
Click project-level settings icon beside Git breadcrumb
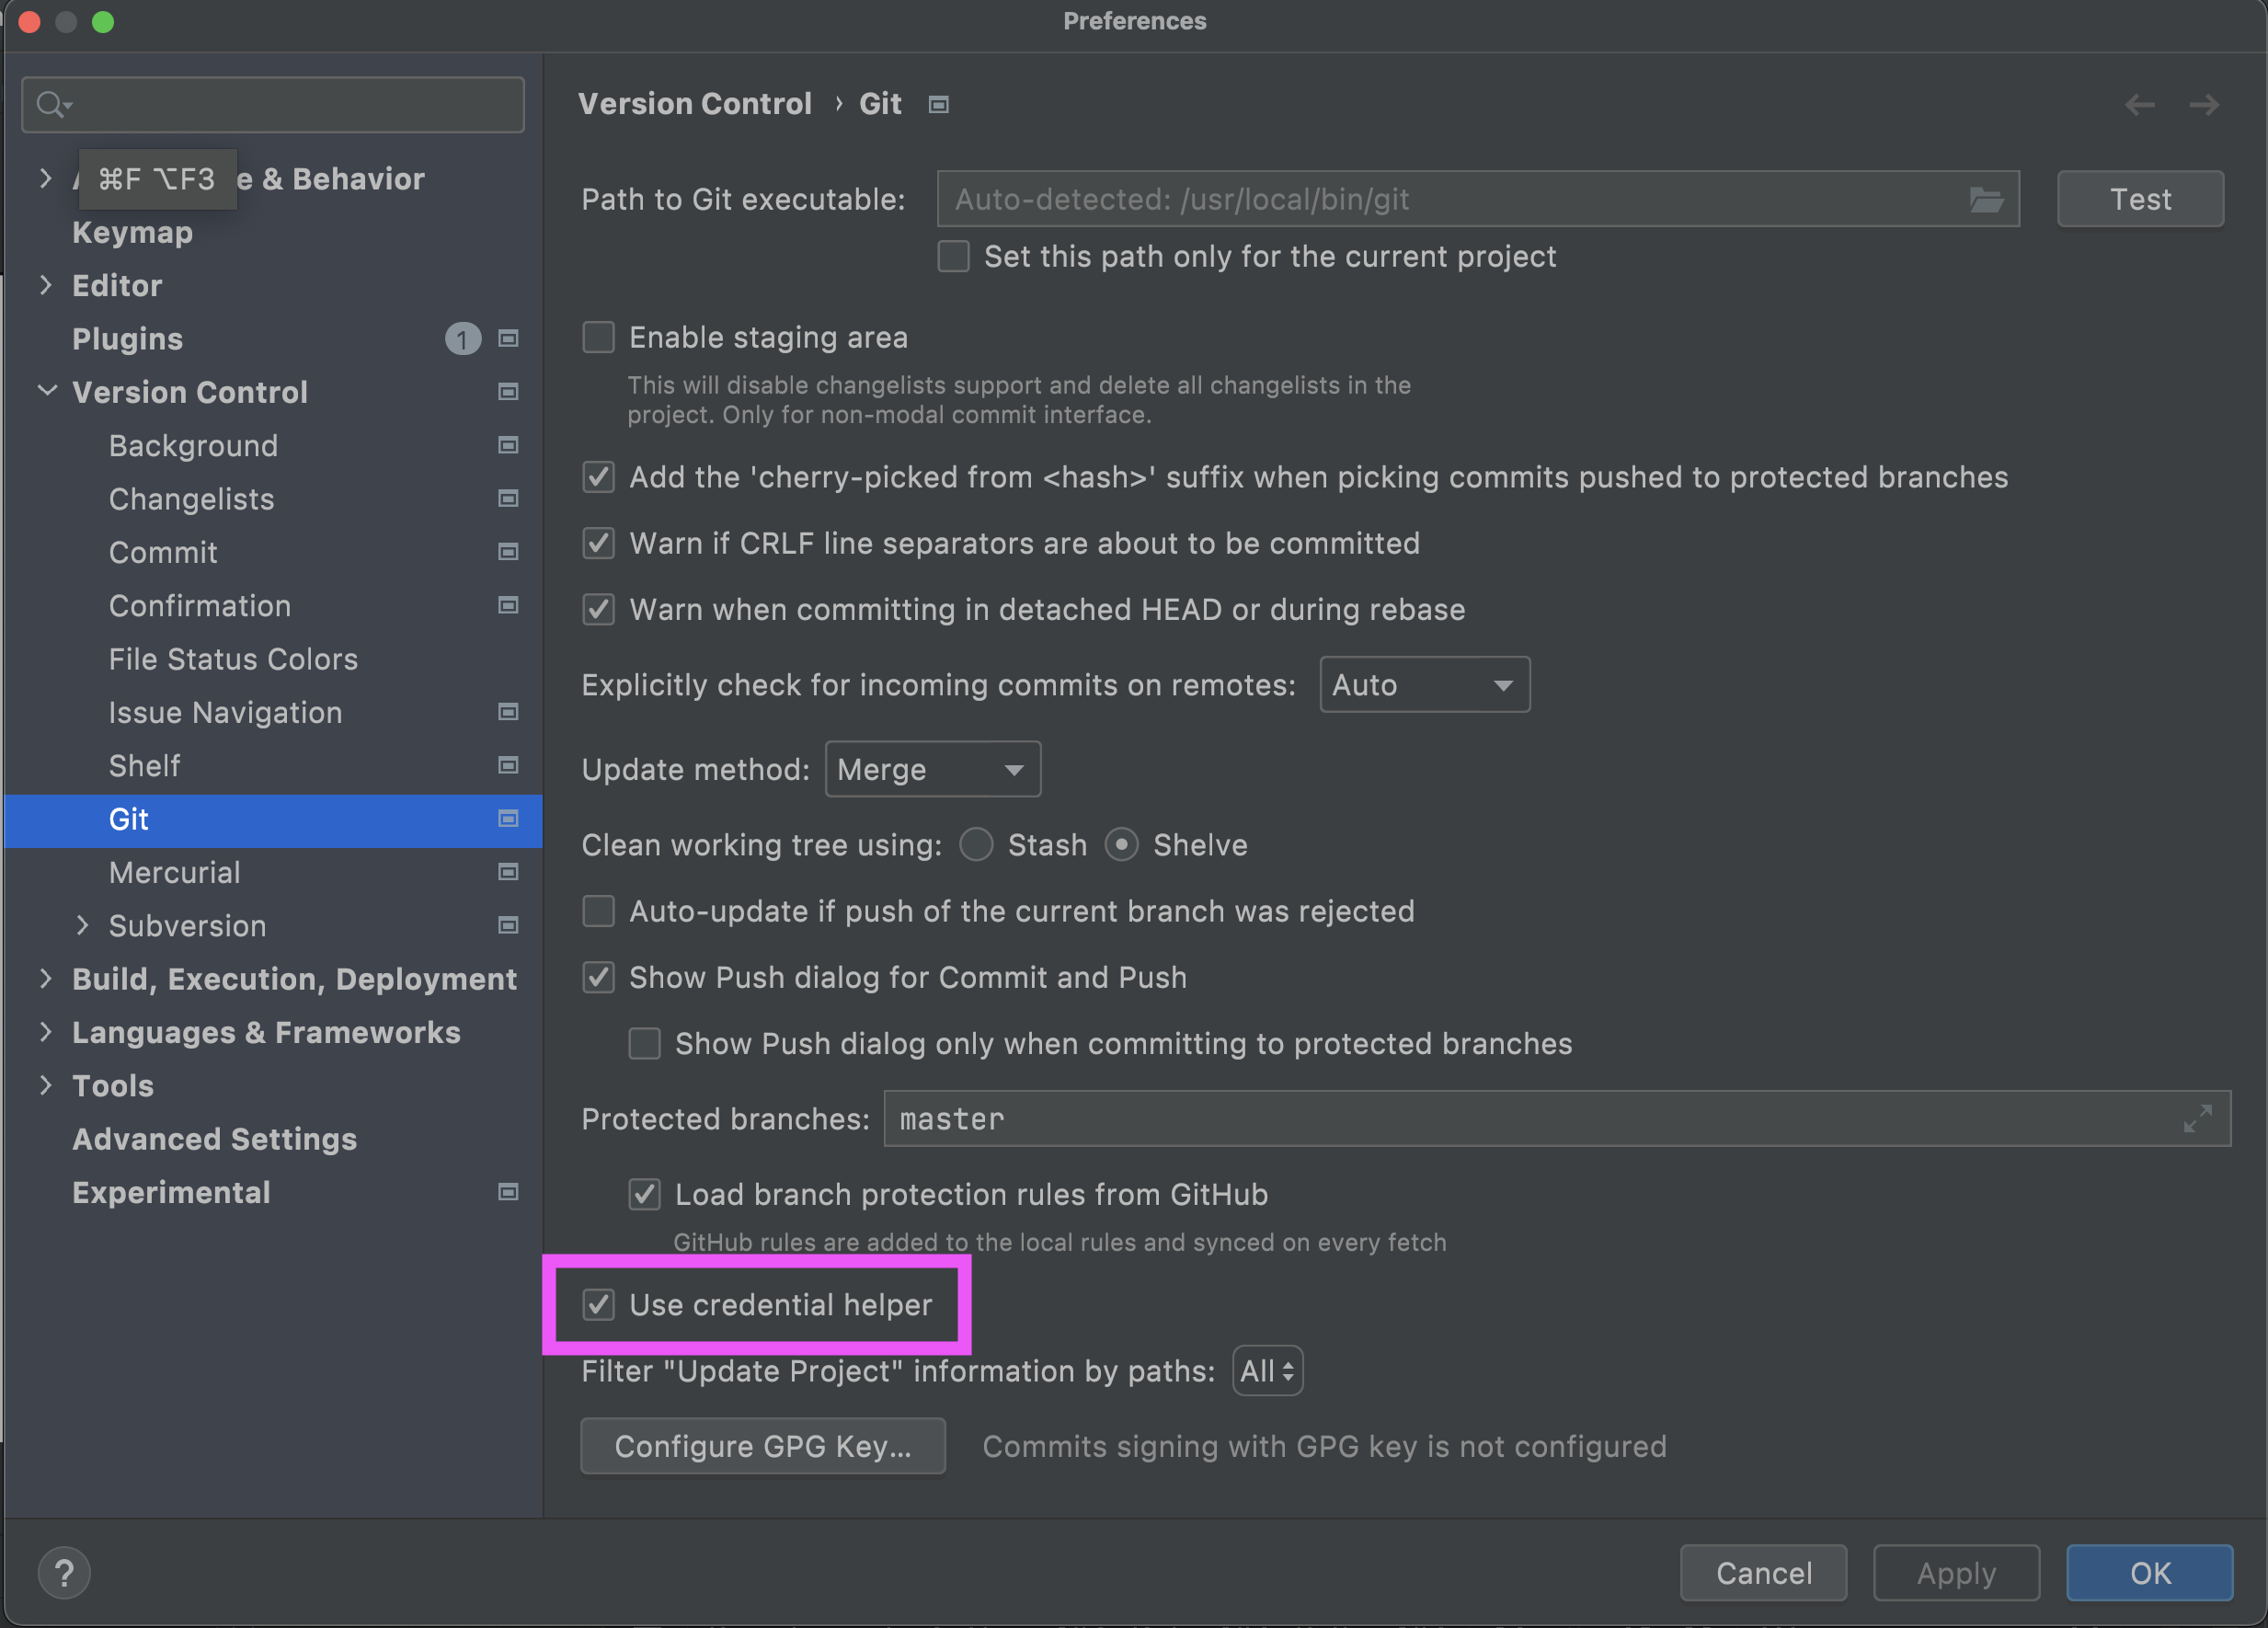pyautogui.click(x=938, y=104)
